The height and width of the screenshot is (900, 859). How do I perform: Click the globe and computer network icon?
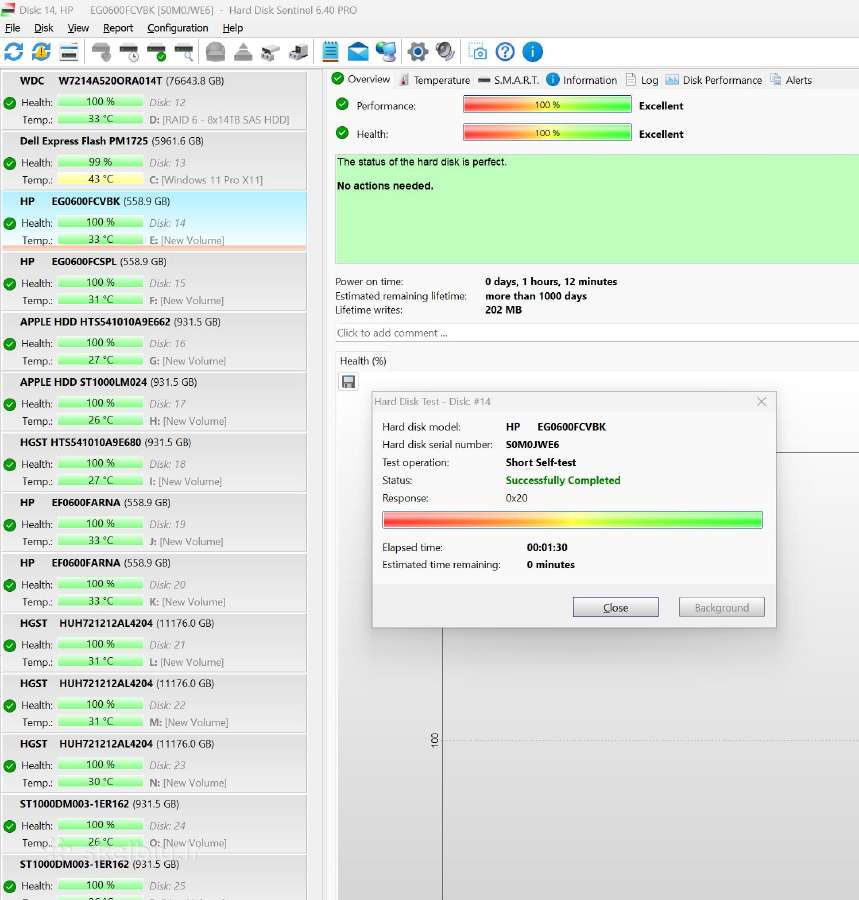tap(386, 52)
